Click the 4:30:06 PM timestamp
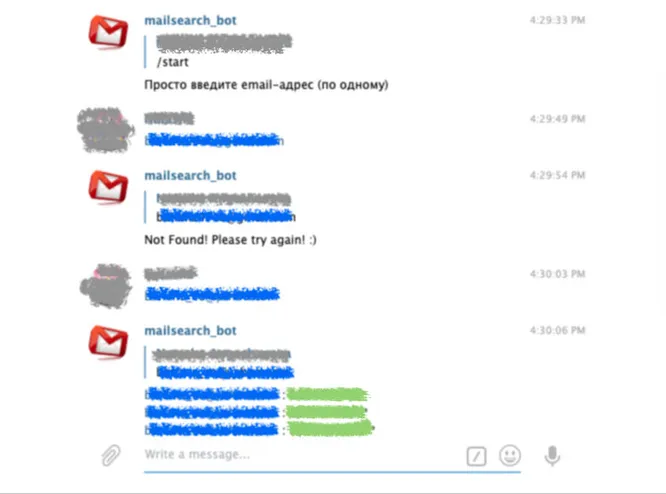The image size is (666, 494). (x=557, y=330)
